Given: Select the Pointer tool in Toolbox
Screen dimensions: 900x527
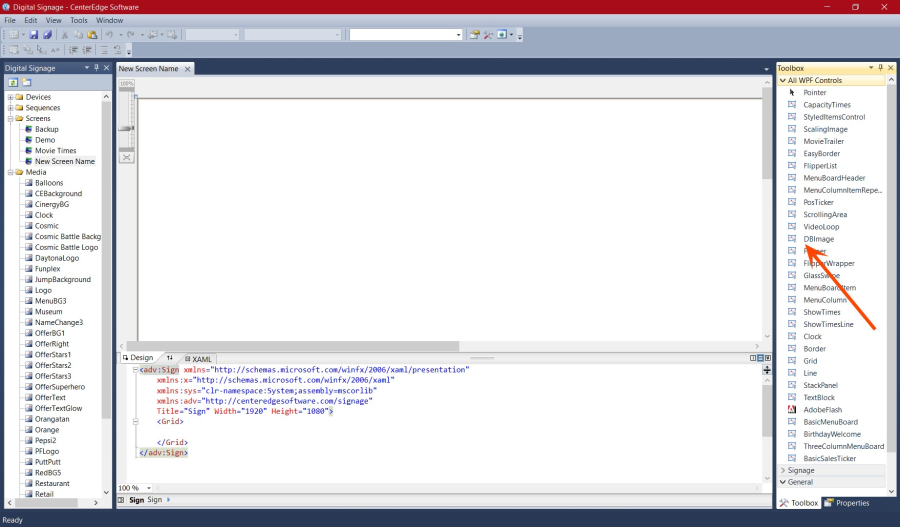Looking at the screenshot, I should [814, 92].
